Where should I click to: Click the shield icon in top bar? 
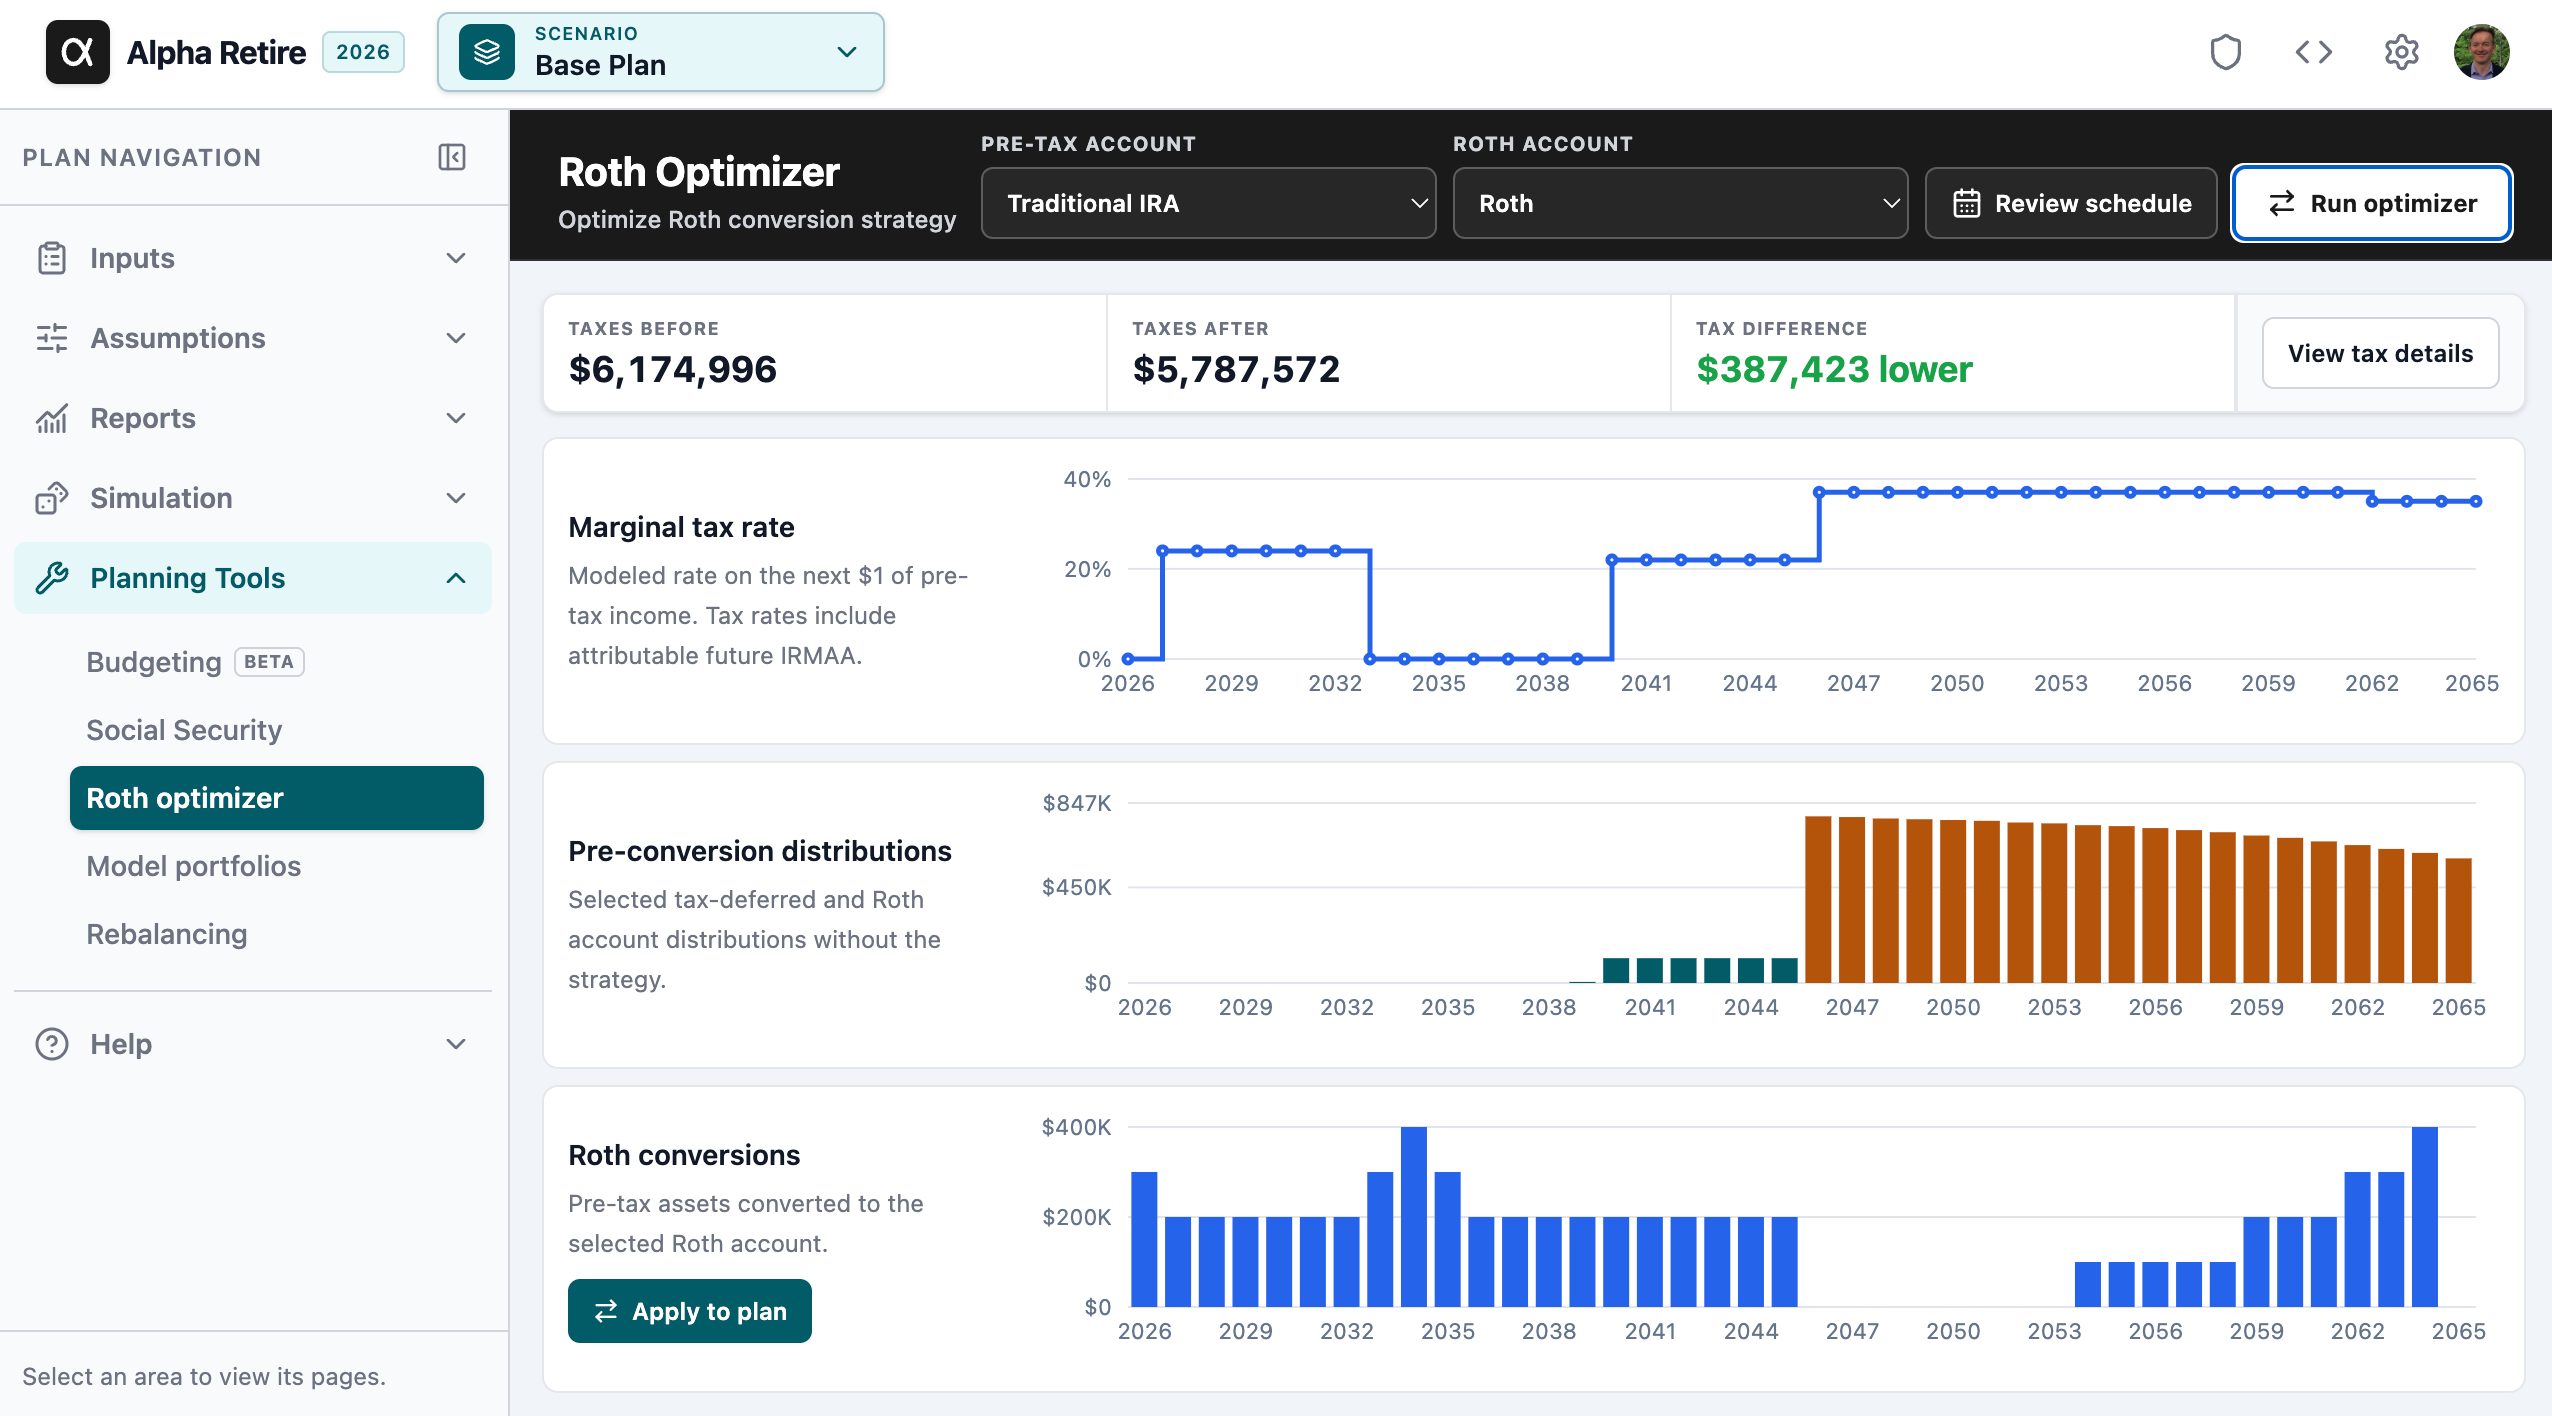point(2225,52)
